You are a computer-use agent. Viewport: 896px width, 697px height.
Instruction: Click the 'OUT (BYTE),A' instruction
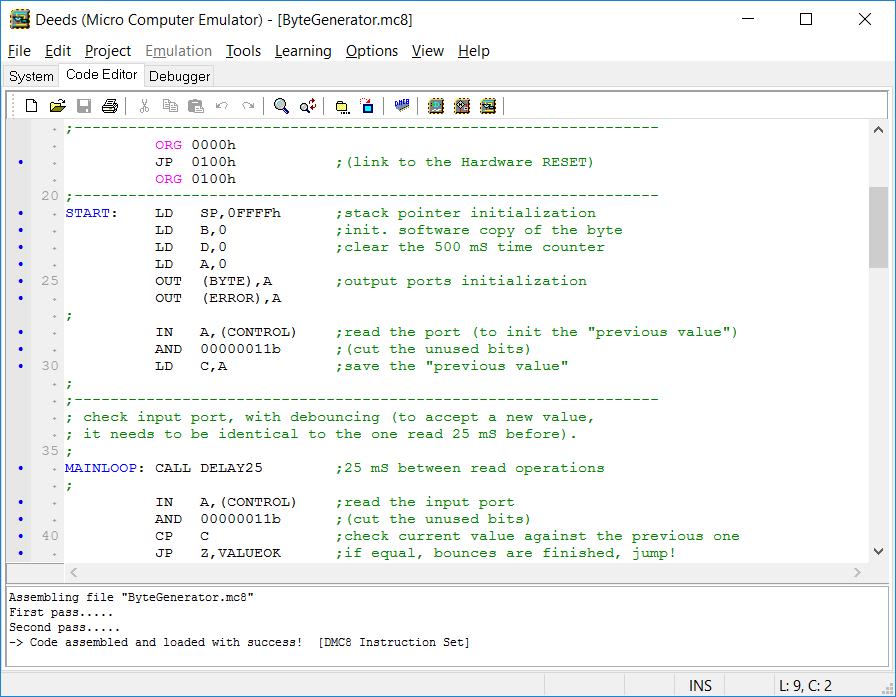pyautogui.click(x=214, y=281)
